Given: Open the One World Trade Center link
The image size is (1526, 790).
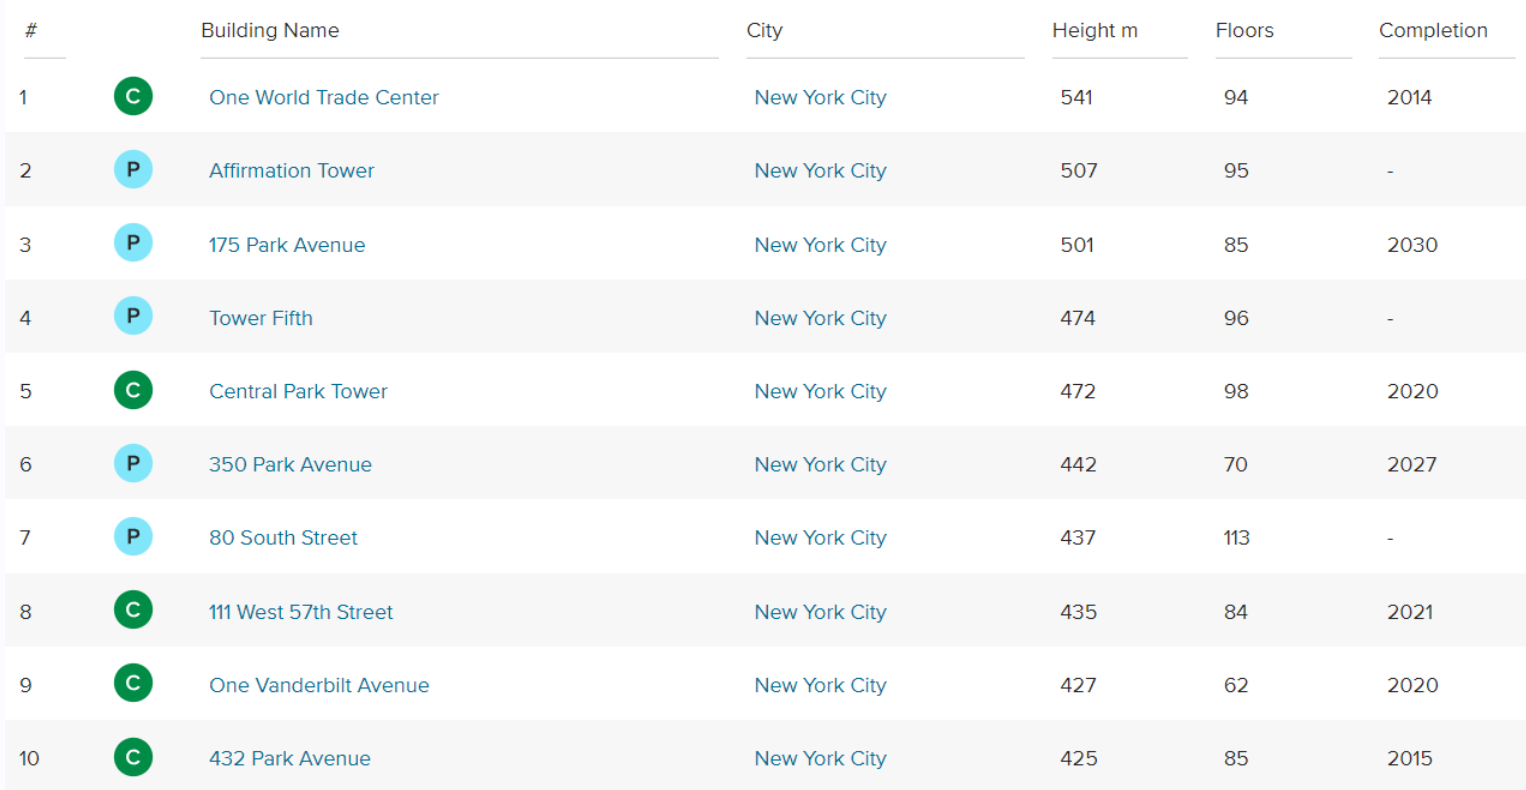Looking at the screenshot, I should [323, 98].
